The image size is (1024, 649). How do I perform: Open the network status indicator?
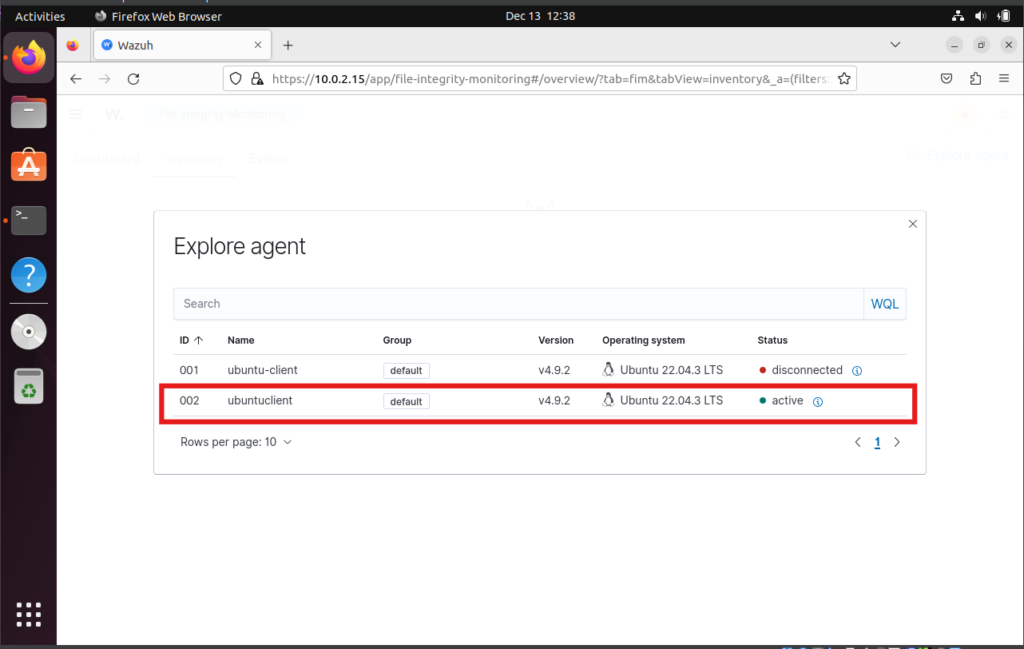tap(957, 16)
